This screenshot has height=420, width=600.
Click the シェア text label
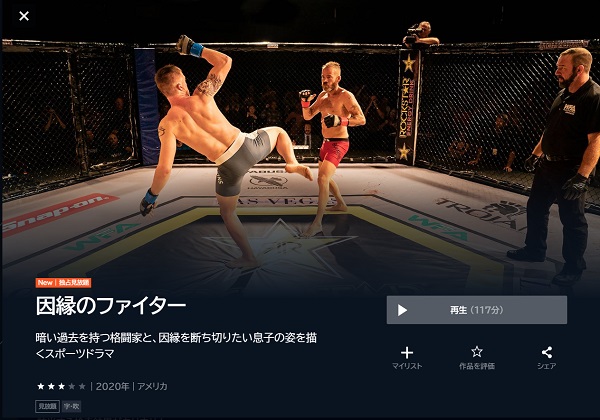pyautogui.click(x=546, y=366)
